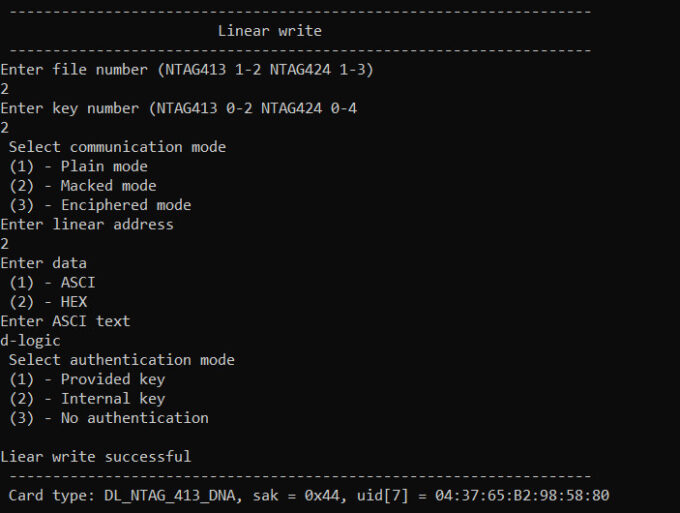Click the "Linear write" heading text
Image resolution: width=680 pixels, height=513 pixels.
pos(269,31)
